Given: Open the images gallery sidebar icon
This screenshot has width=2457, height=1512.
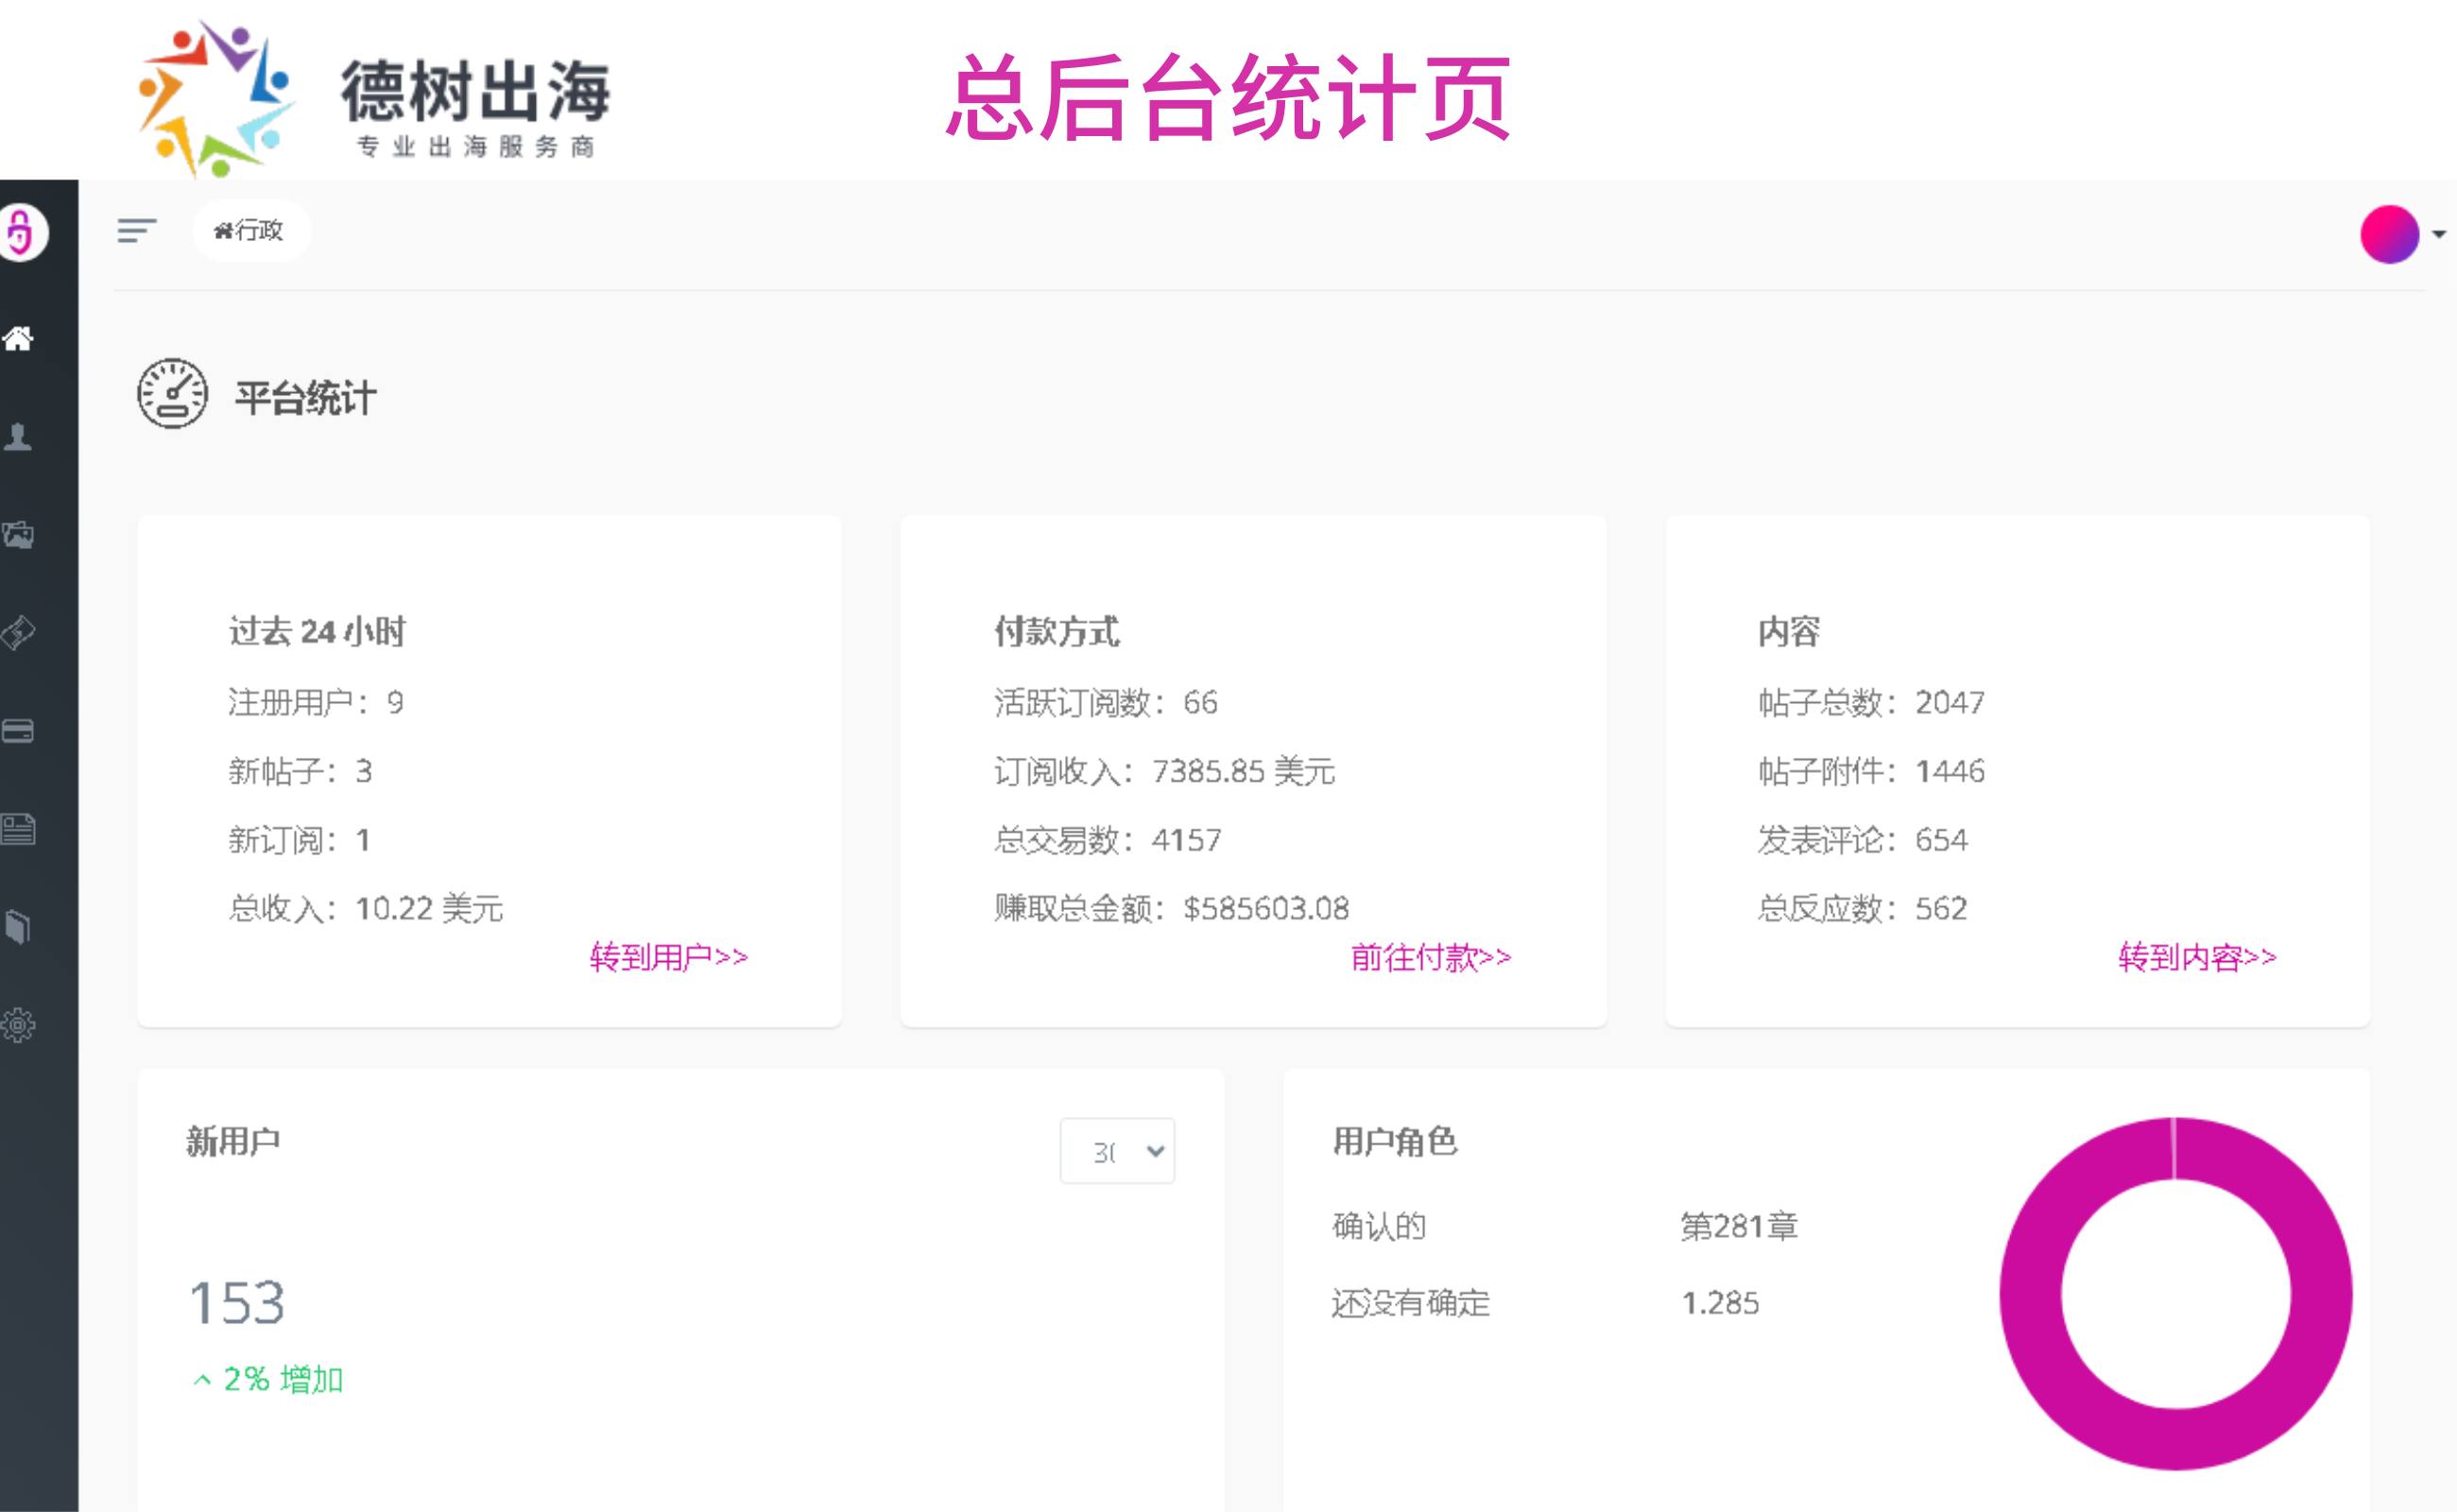Looking at the screenshot, I should [x=19, y=535].
